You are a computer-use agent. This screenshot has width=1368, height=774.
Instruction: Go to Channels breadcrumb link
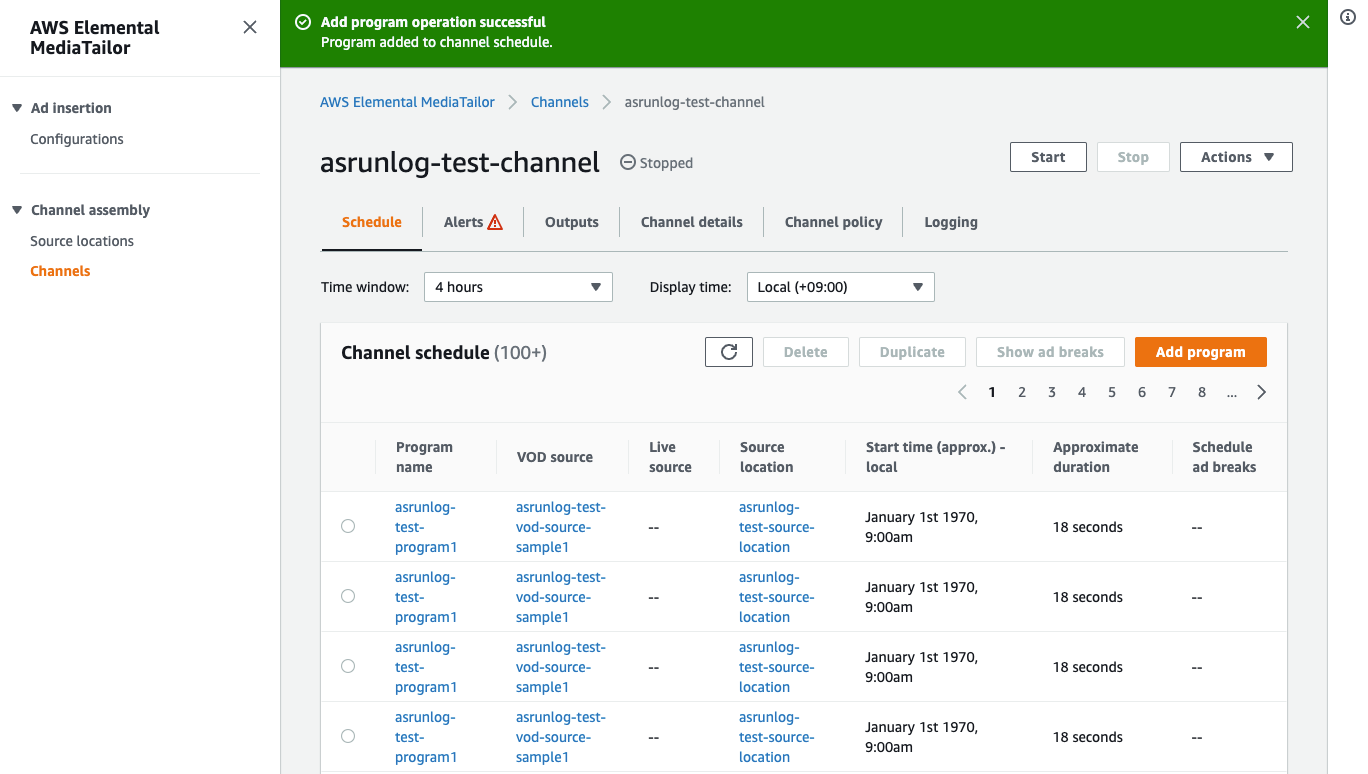tap(560, 102)
